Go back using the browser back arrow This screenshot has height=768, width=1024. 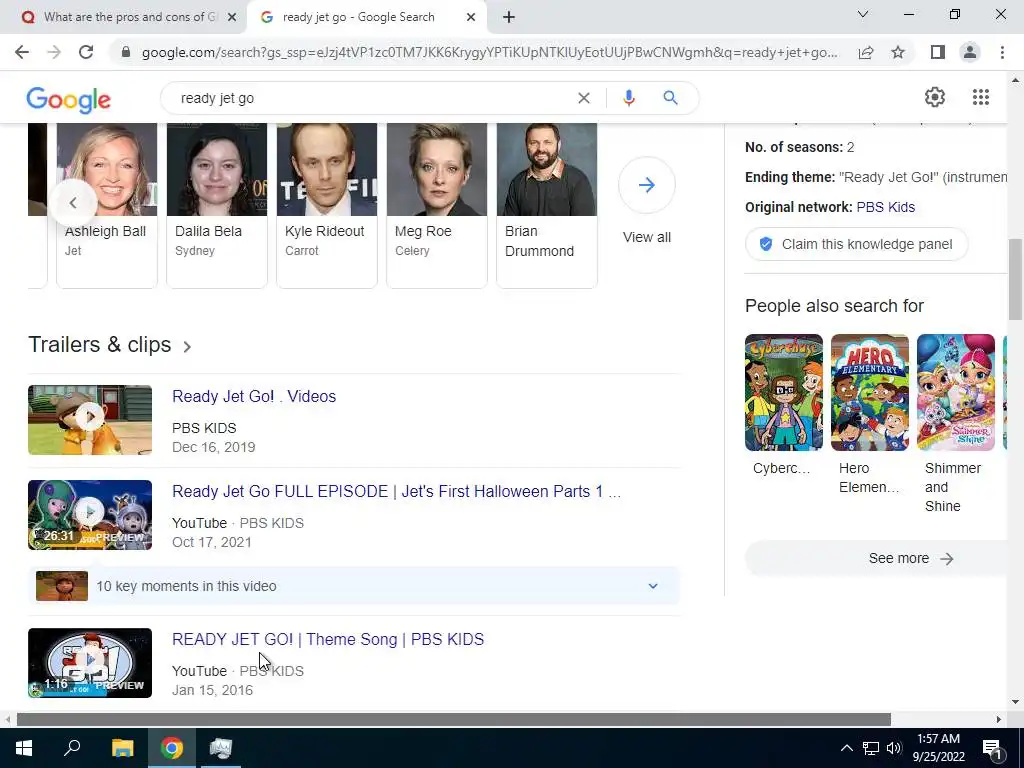click(x=22, y=52)
